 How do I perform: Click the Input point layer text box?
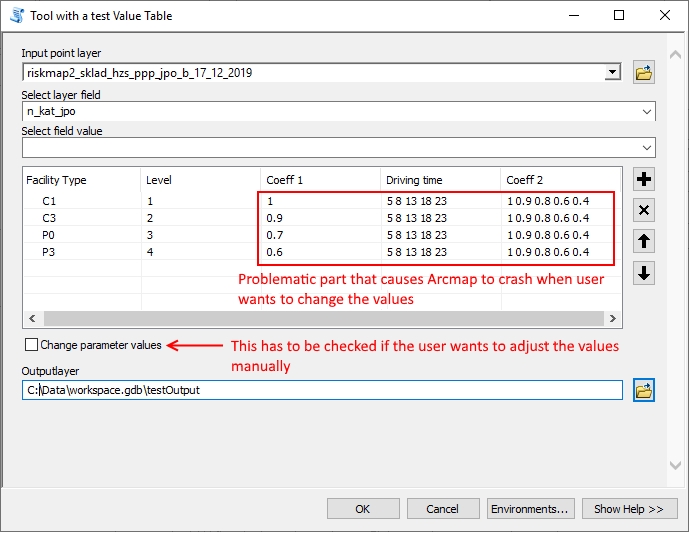[313, 73]
